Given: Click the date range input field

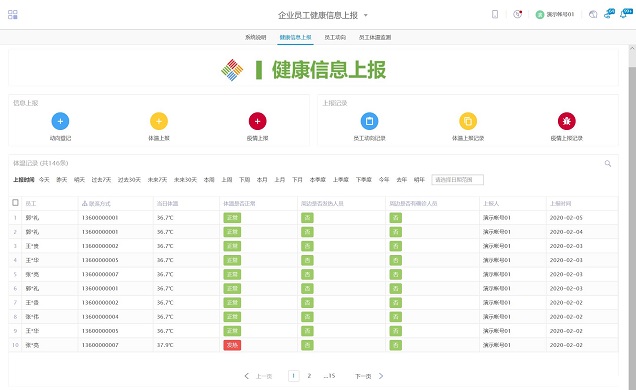Looking at the screenshot, I should [x=458, y=180].
